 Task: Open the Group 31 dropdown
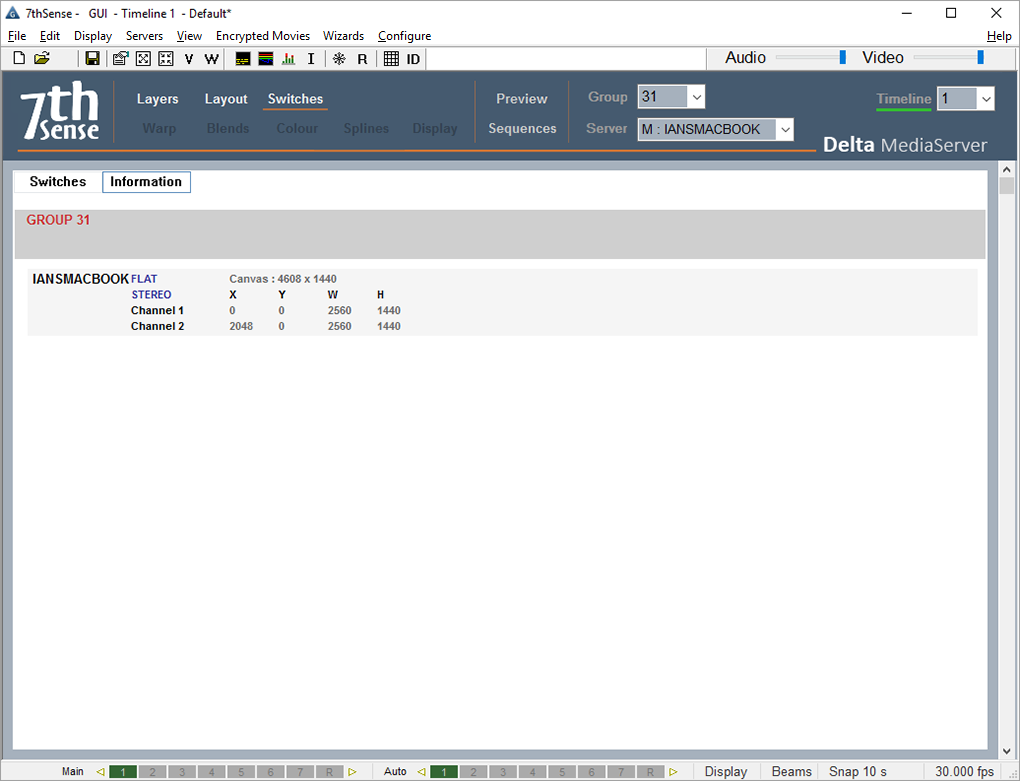tap(696, 98)
